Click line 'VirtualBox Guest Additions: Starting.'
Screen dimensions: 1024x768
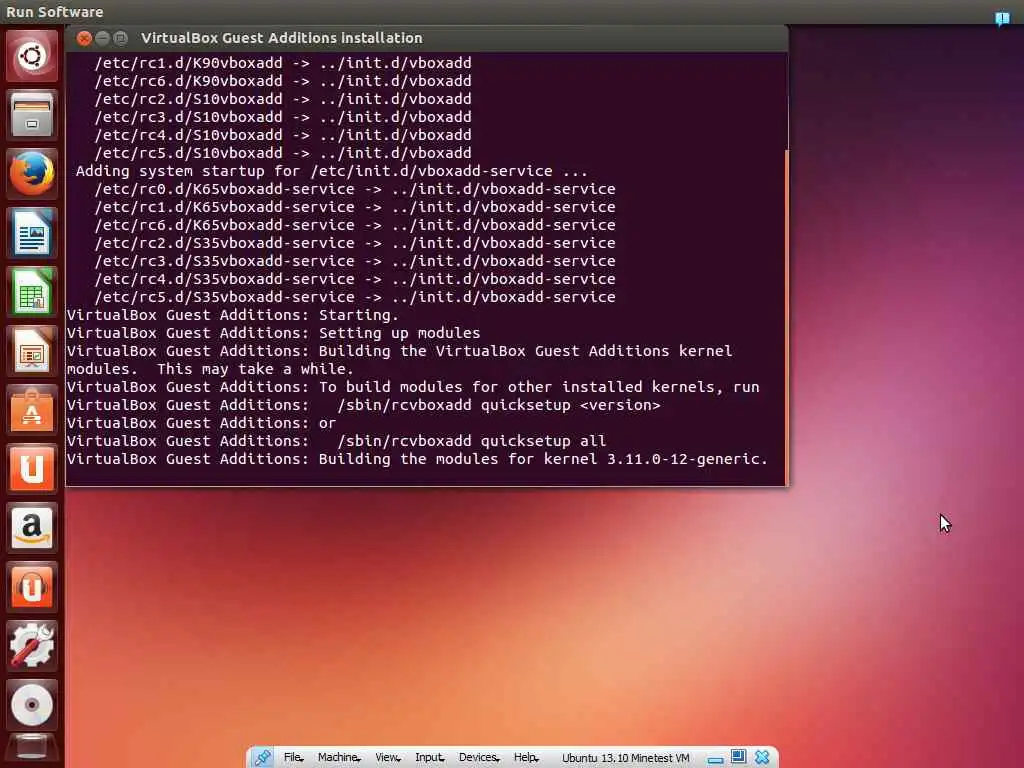[x=232, y=315]
